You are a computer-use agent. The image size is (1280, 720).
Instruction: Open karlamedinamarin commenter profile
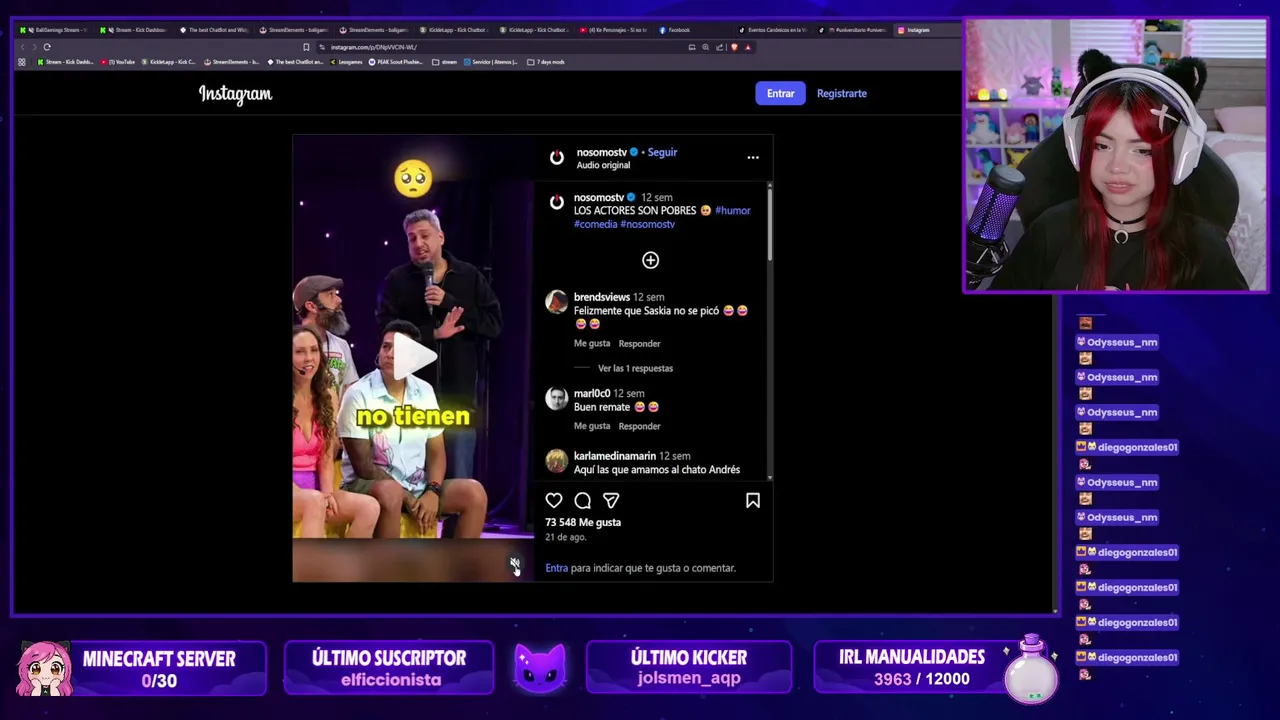[x=614, y=456]
